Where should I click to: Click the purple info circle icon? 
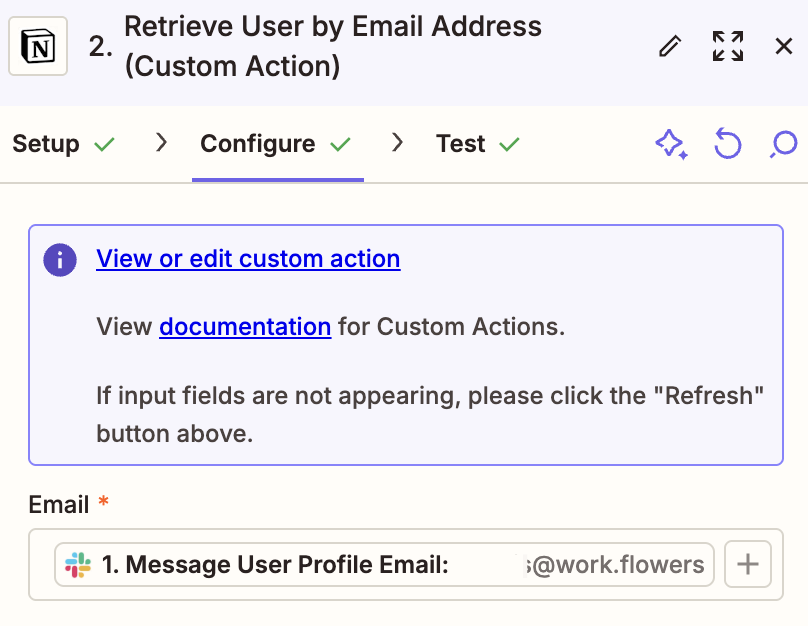(60, 260)
